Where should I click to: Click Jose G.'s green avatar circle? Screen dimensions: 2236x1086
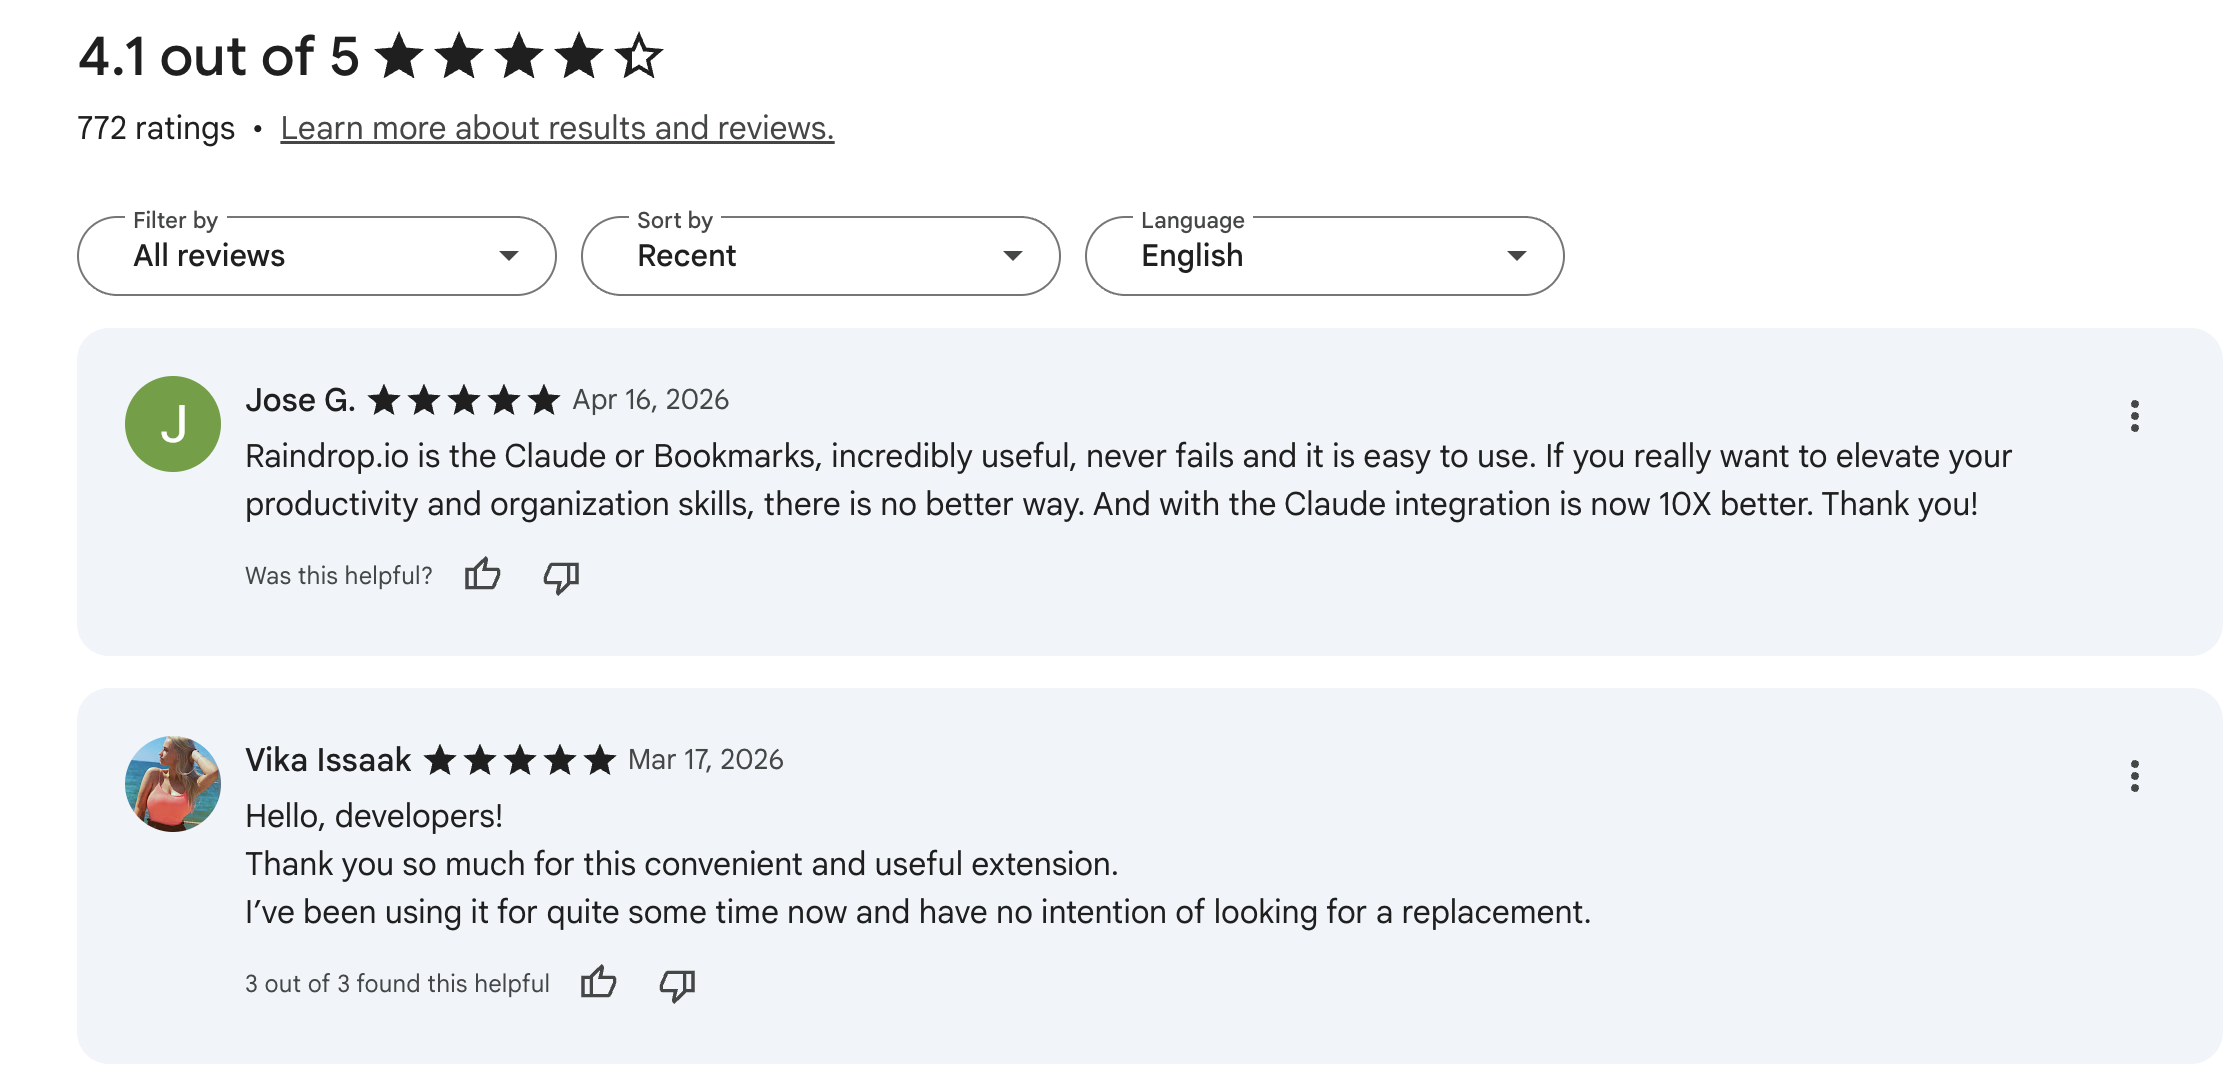click(x=171, y=422)
